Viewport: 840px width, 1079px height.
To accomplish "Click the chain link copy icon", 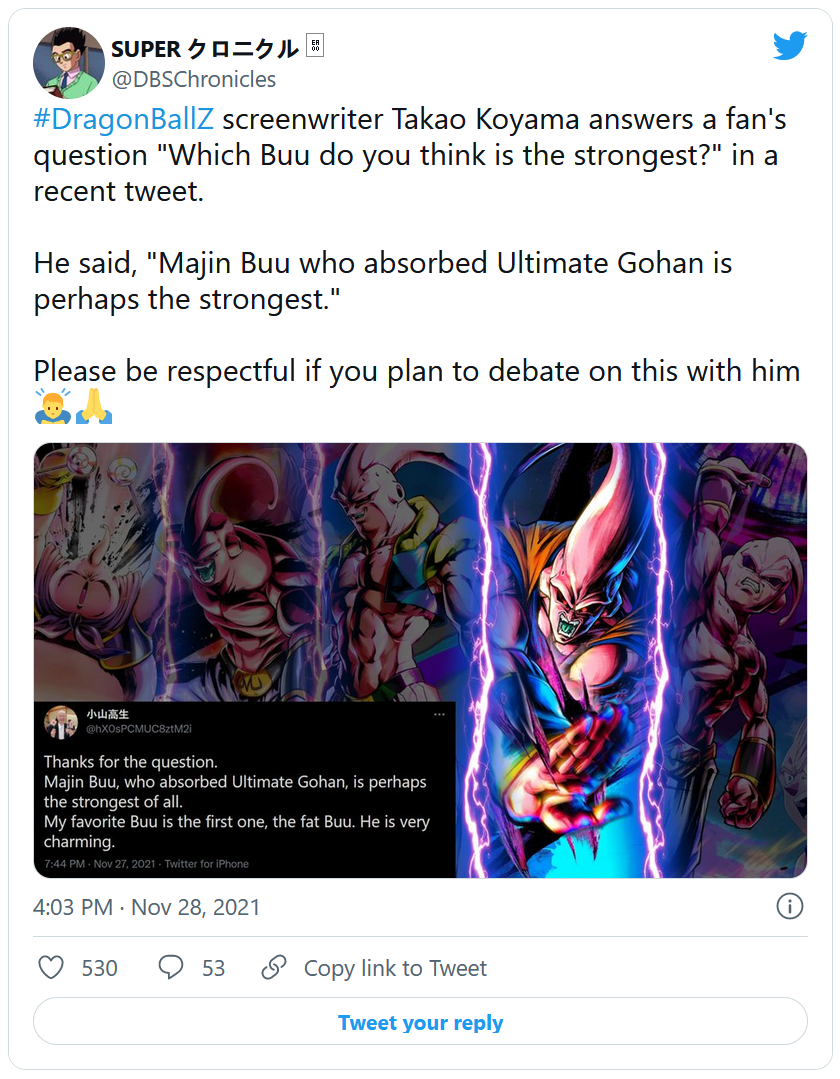I will click(274, 968).
